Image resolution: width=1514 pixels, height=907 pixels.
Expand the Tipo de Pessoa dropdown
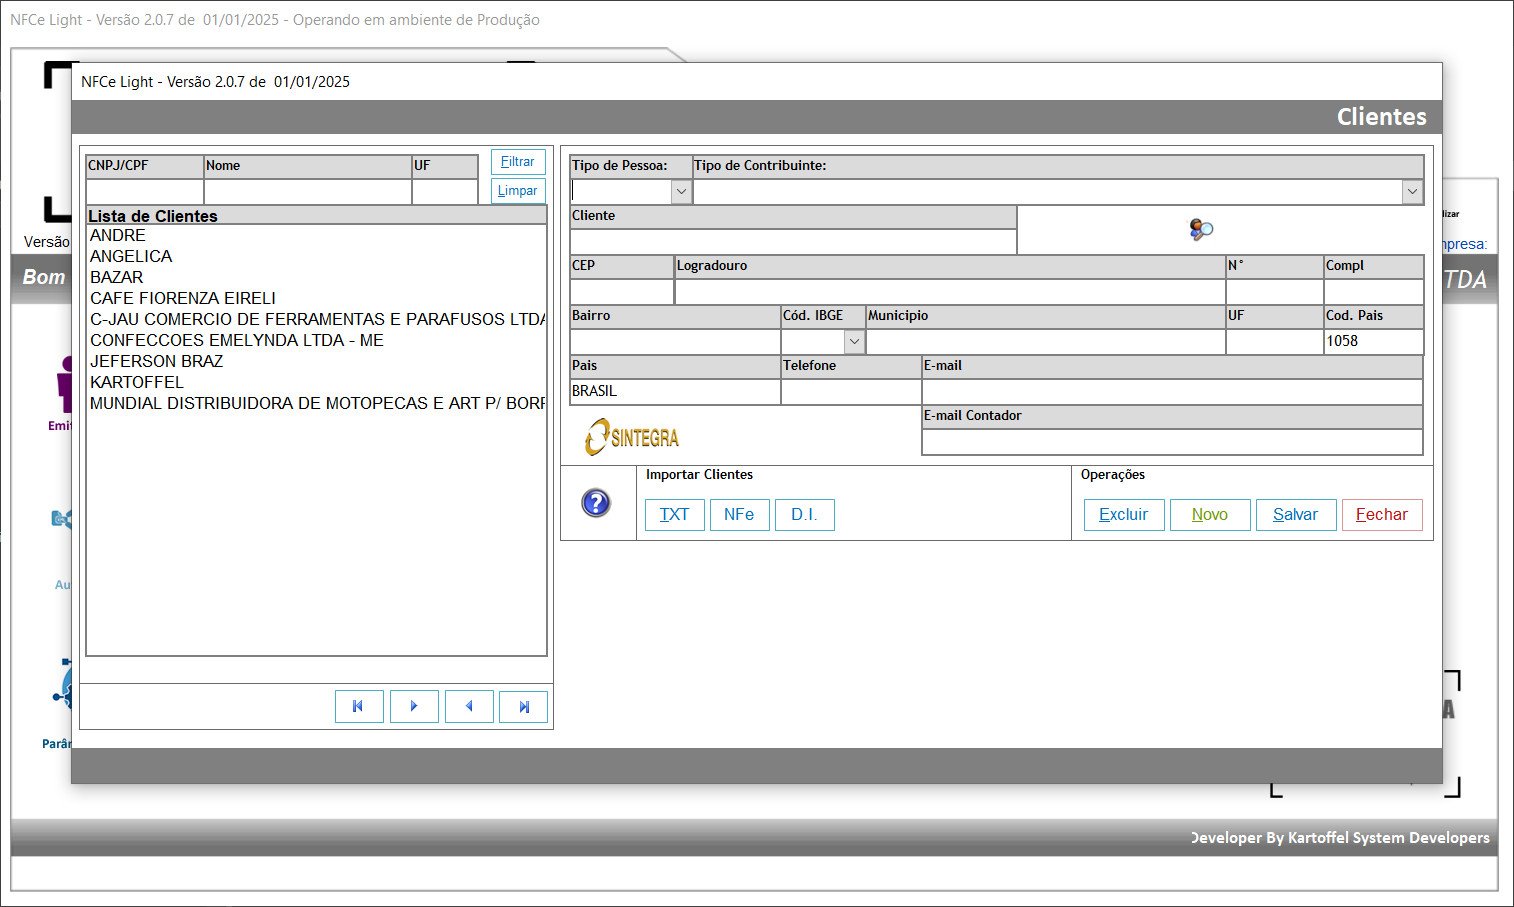click(681, 191)
